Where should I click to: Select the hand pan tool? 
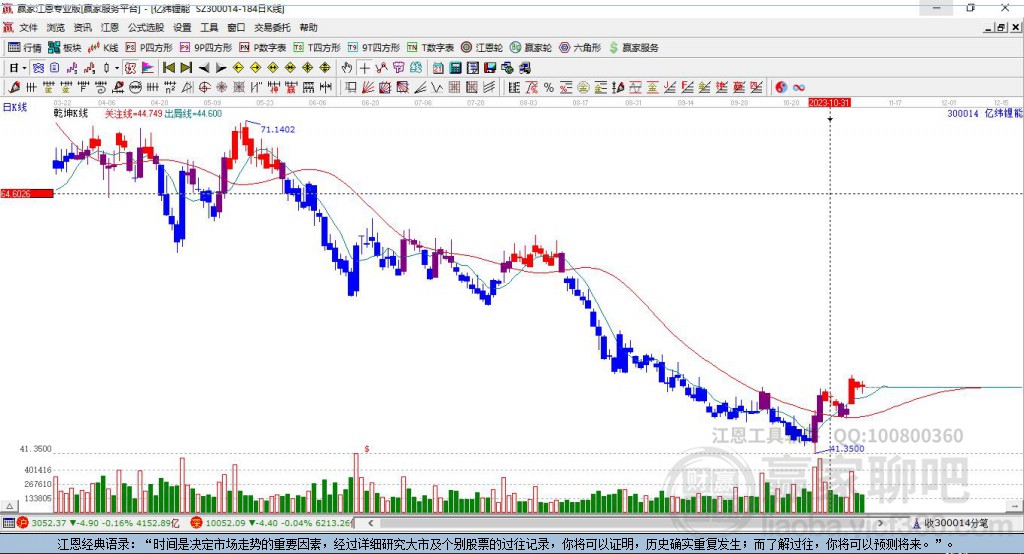click(347, 68)
